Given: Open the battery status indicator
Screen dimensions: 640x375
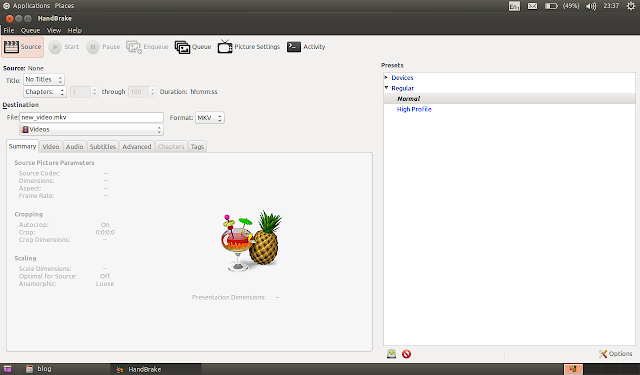Looking at the screenshot, I should click(x=551, y=6).
